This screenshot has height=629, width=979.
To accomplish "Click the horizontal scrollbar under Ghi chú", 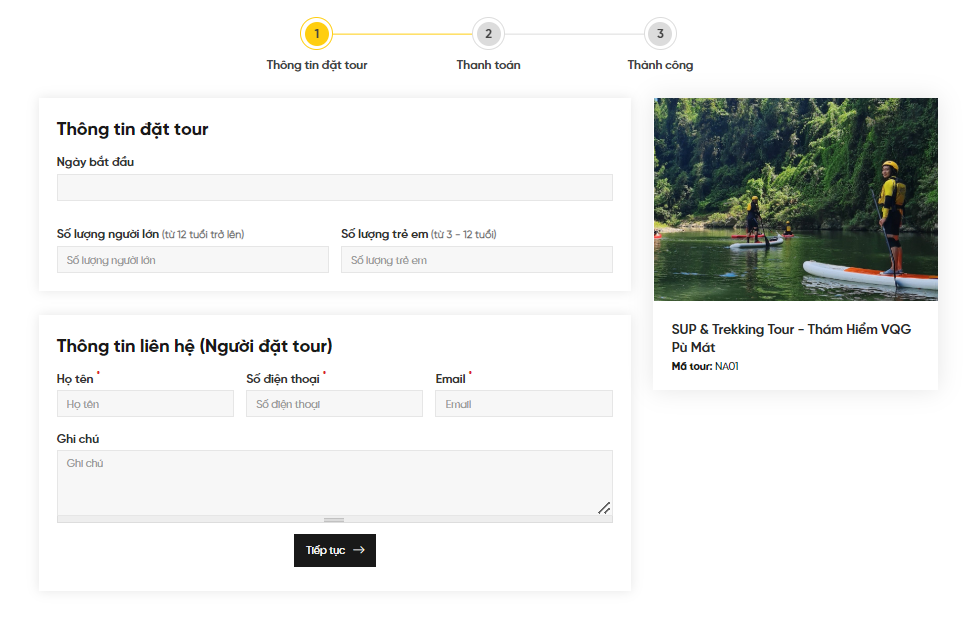I will coord(335,520).
